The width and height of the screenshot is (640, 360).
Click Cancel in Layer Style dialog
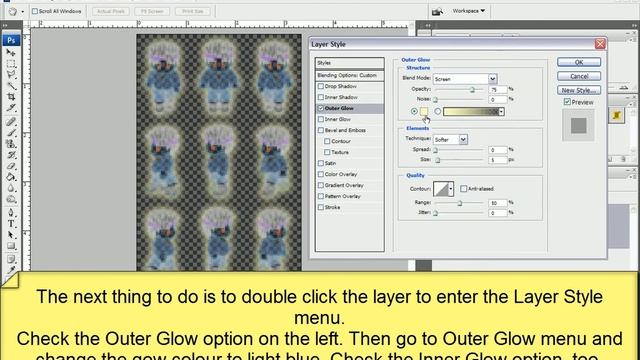point(579,76)
